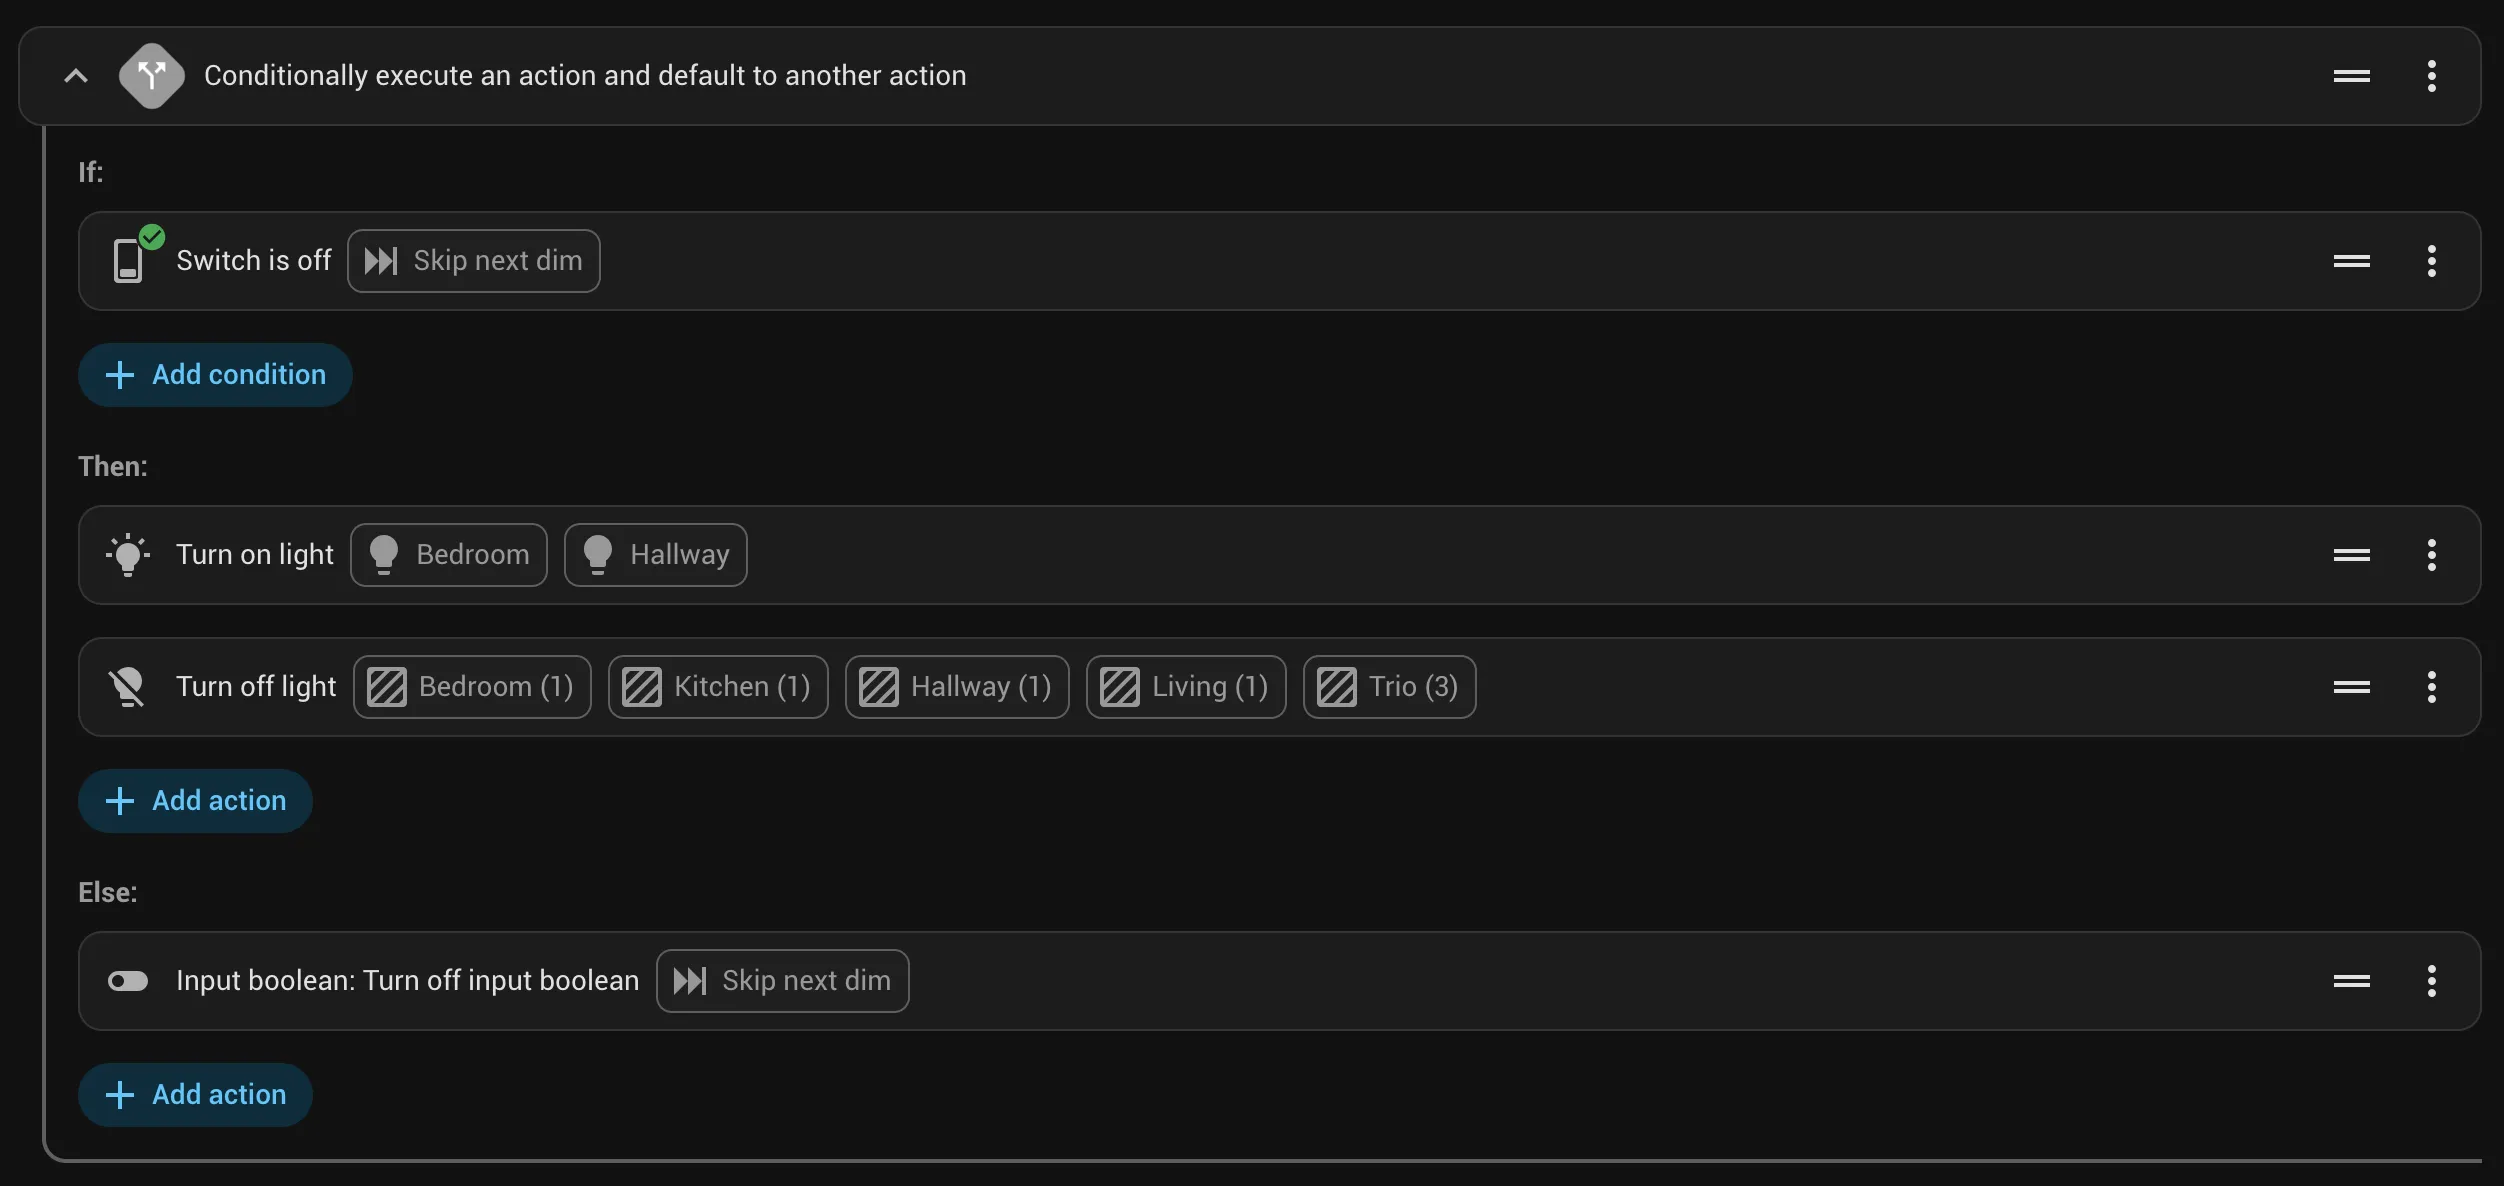Click the input boolean toggle icon
The image size is (2504, 1186).
click(128, 981)
